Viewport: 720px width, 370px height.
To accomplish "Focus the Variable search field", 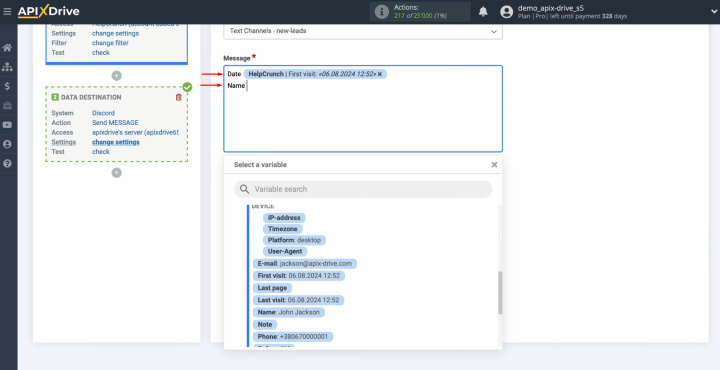I will pos(363,189).
